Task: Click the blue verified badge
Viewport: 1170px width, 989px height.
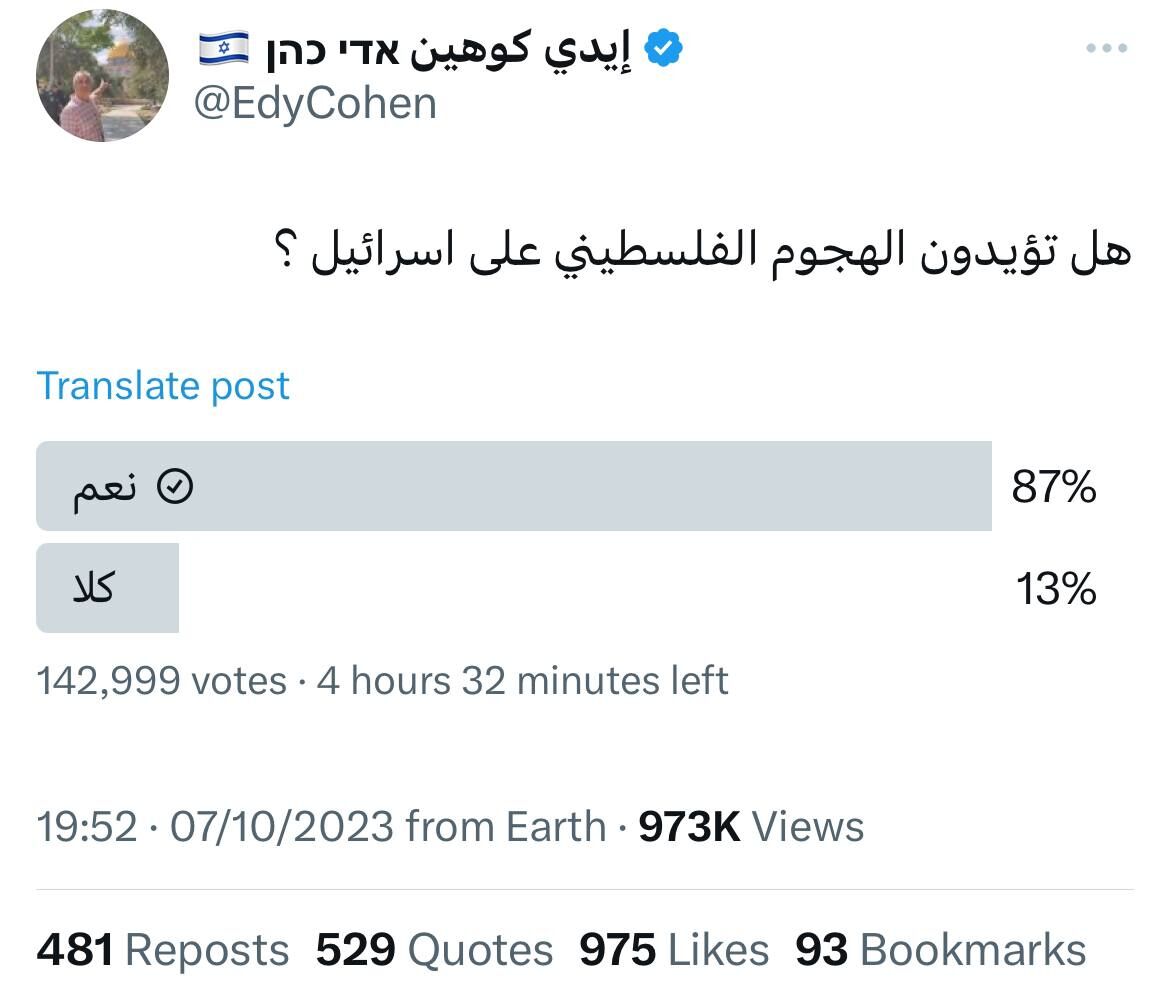Action: coord(663,49)
